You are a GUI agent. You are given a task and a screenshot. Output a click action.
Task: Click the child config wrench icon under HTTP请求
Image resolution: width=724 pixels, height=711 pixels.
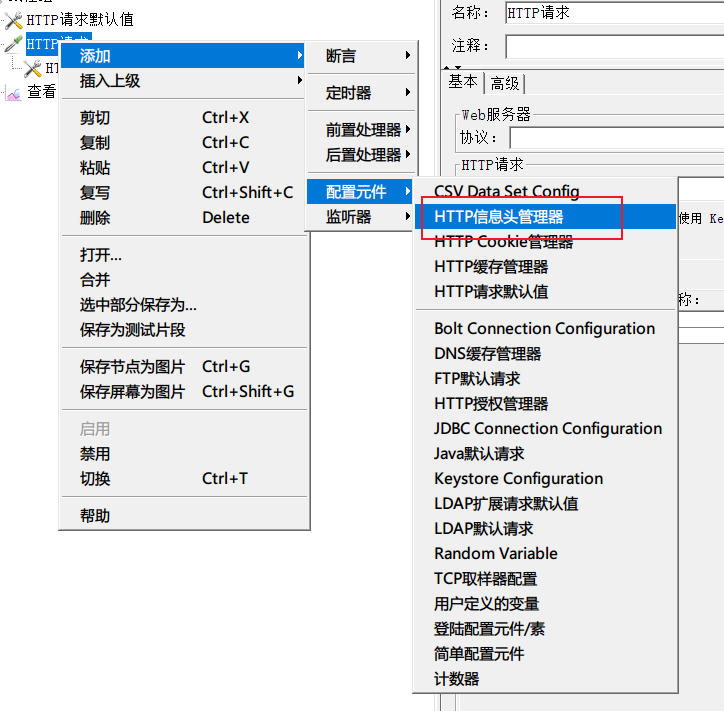[32, 69]
